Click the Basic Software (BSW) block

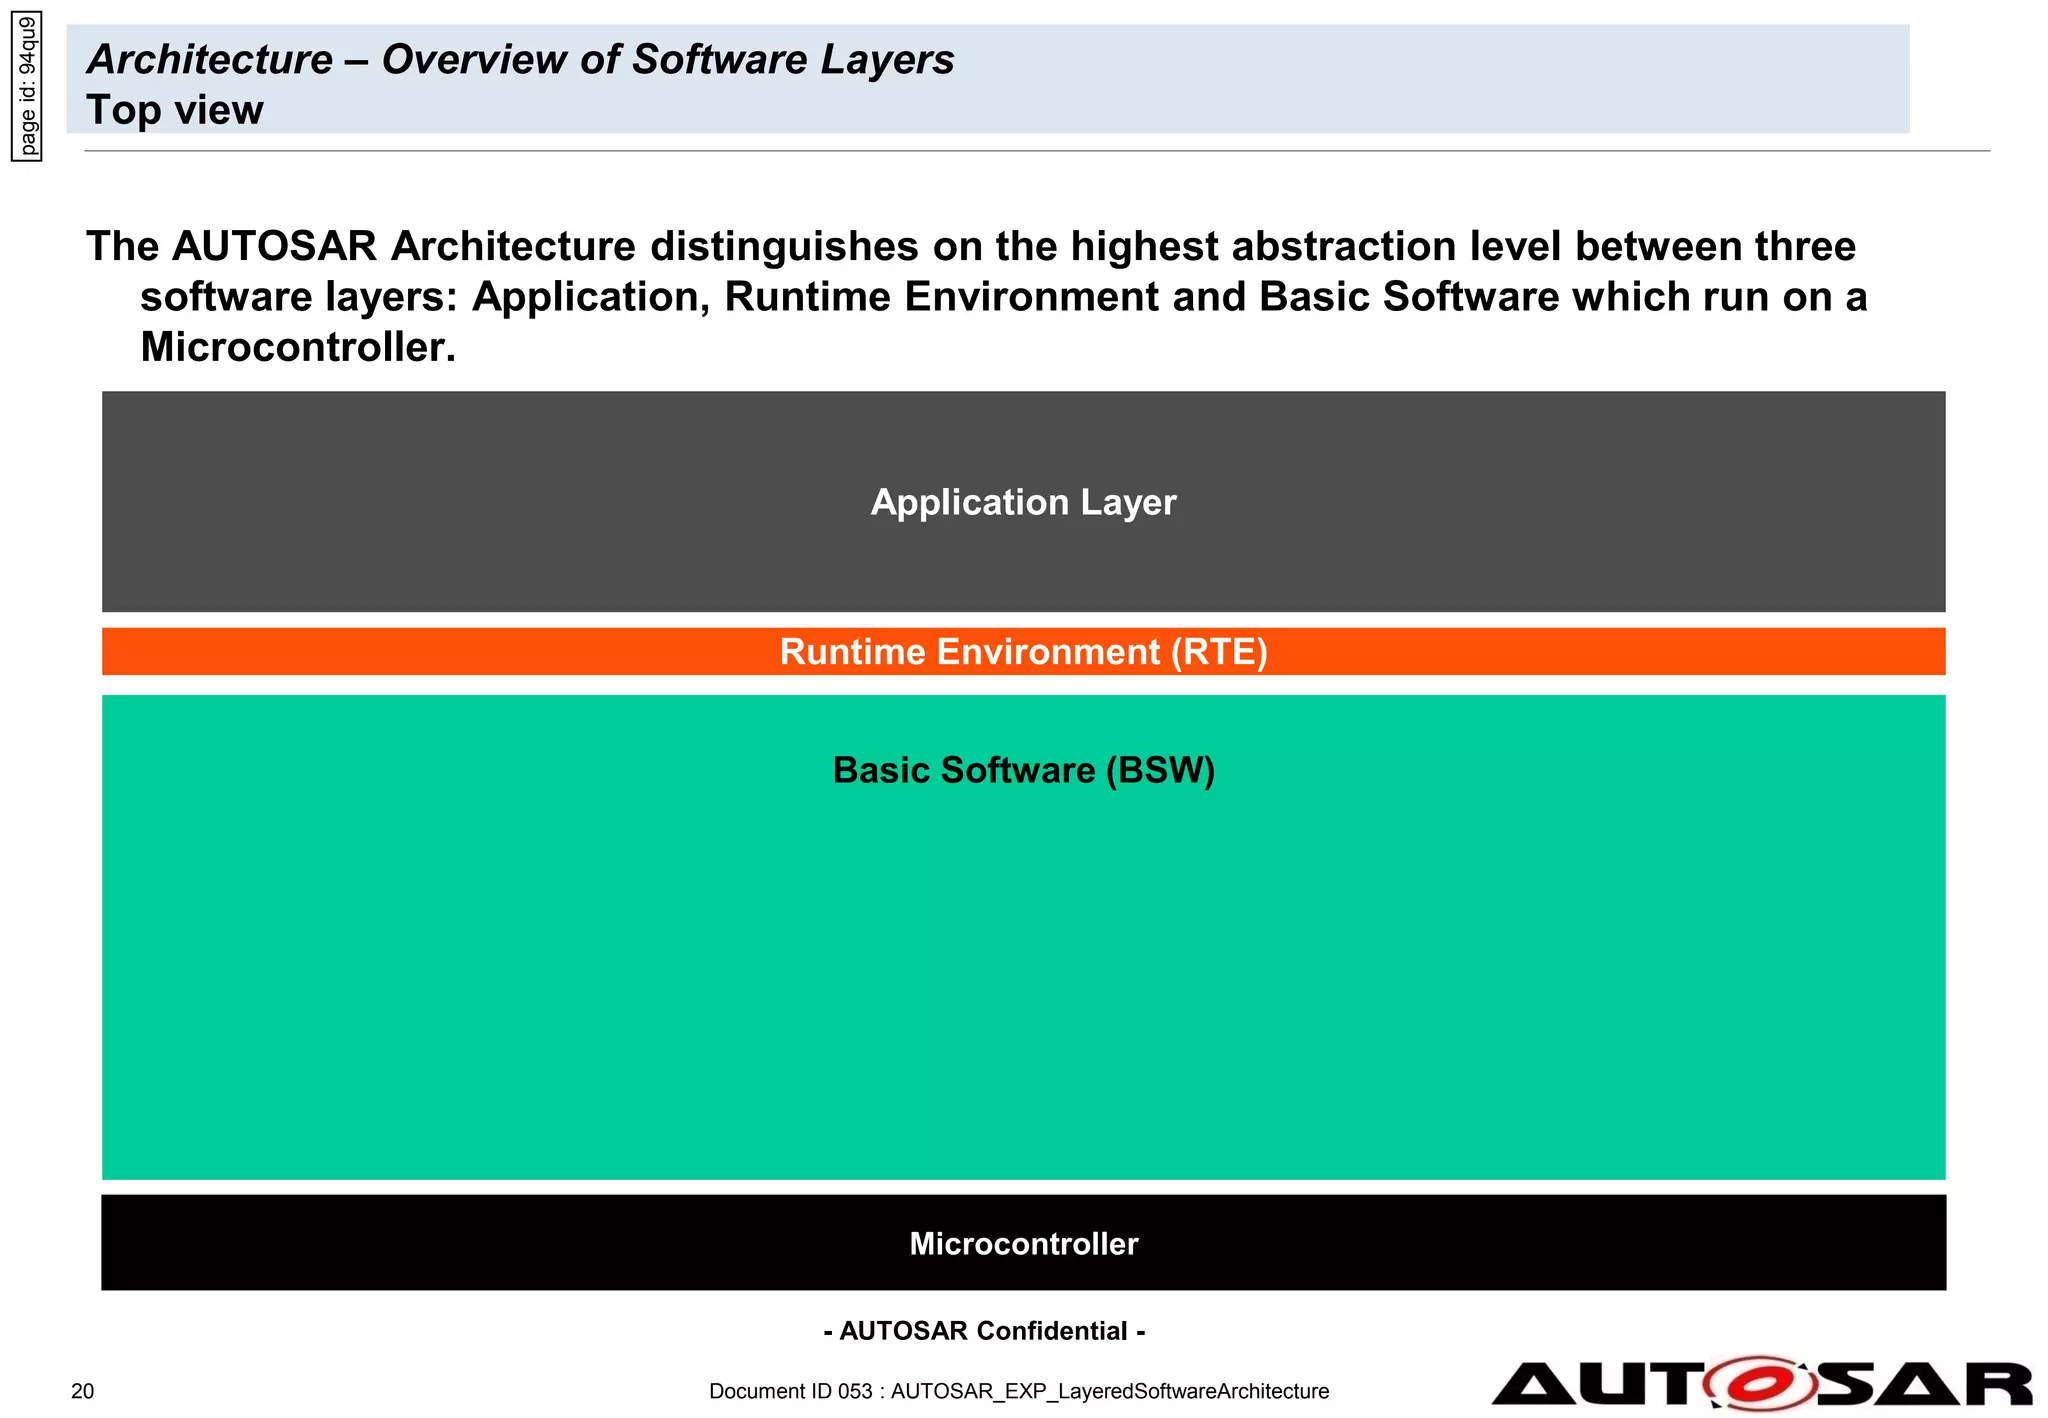pyautogui.click(x=1023, y=937)
